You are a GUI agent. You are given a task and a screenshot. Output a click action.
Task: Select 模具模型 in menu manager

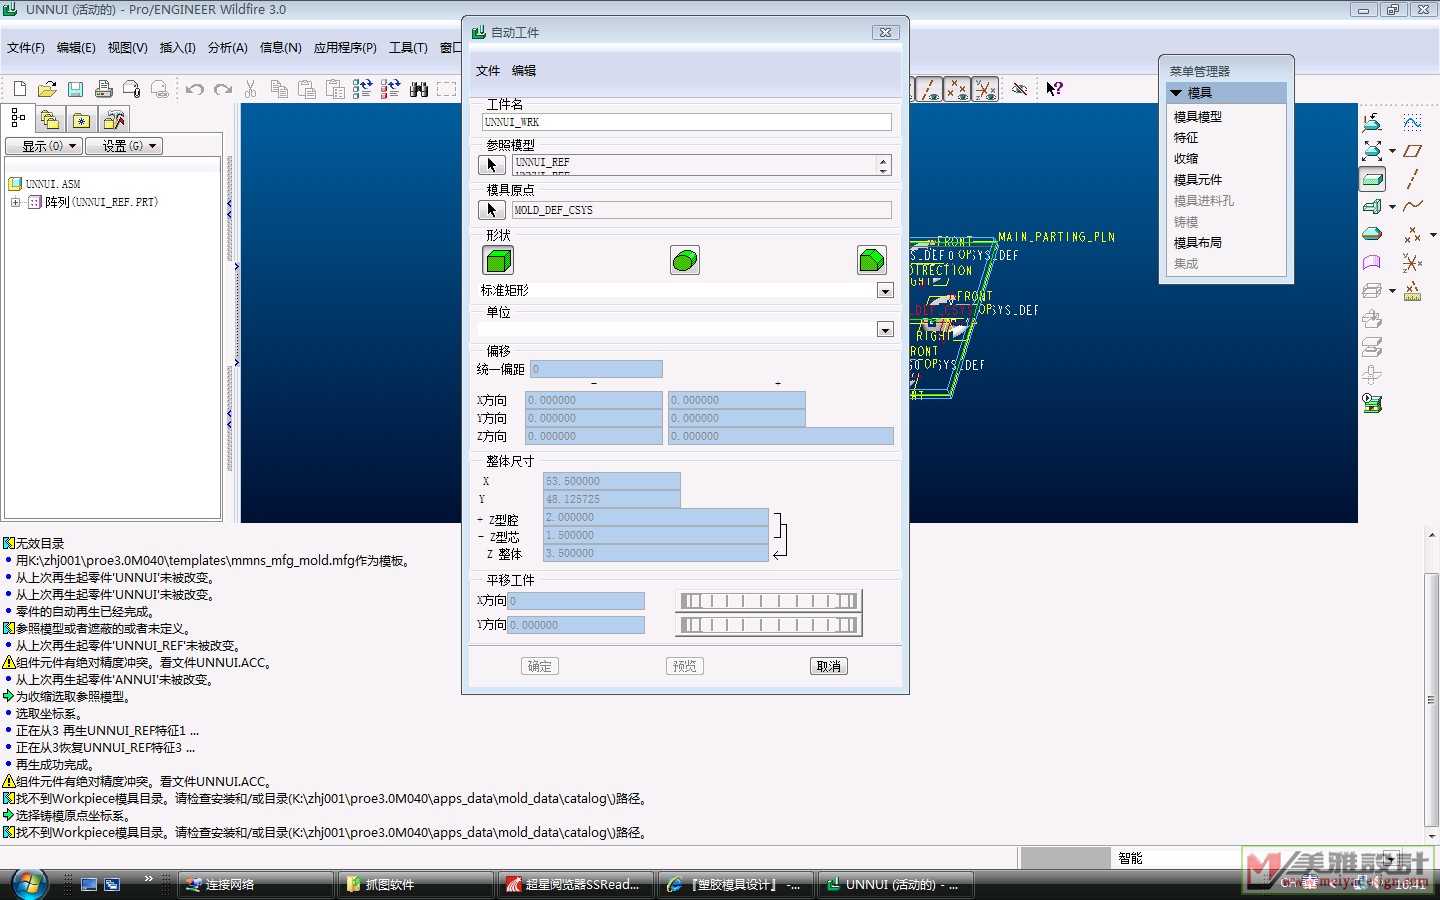(1198, 117)
